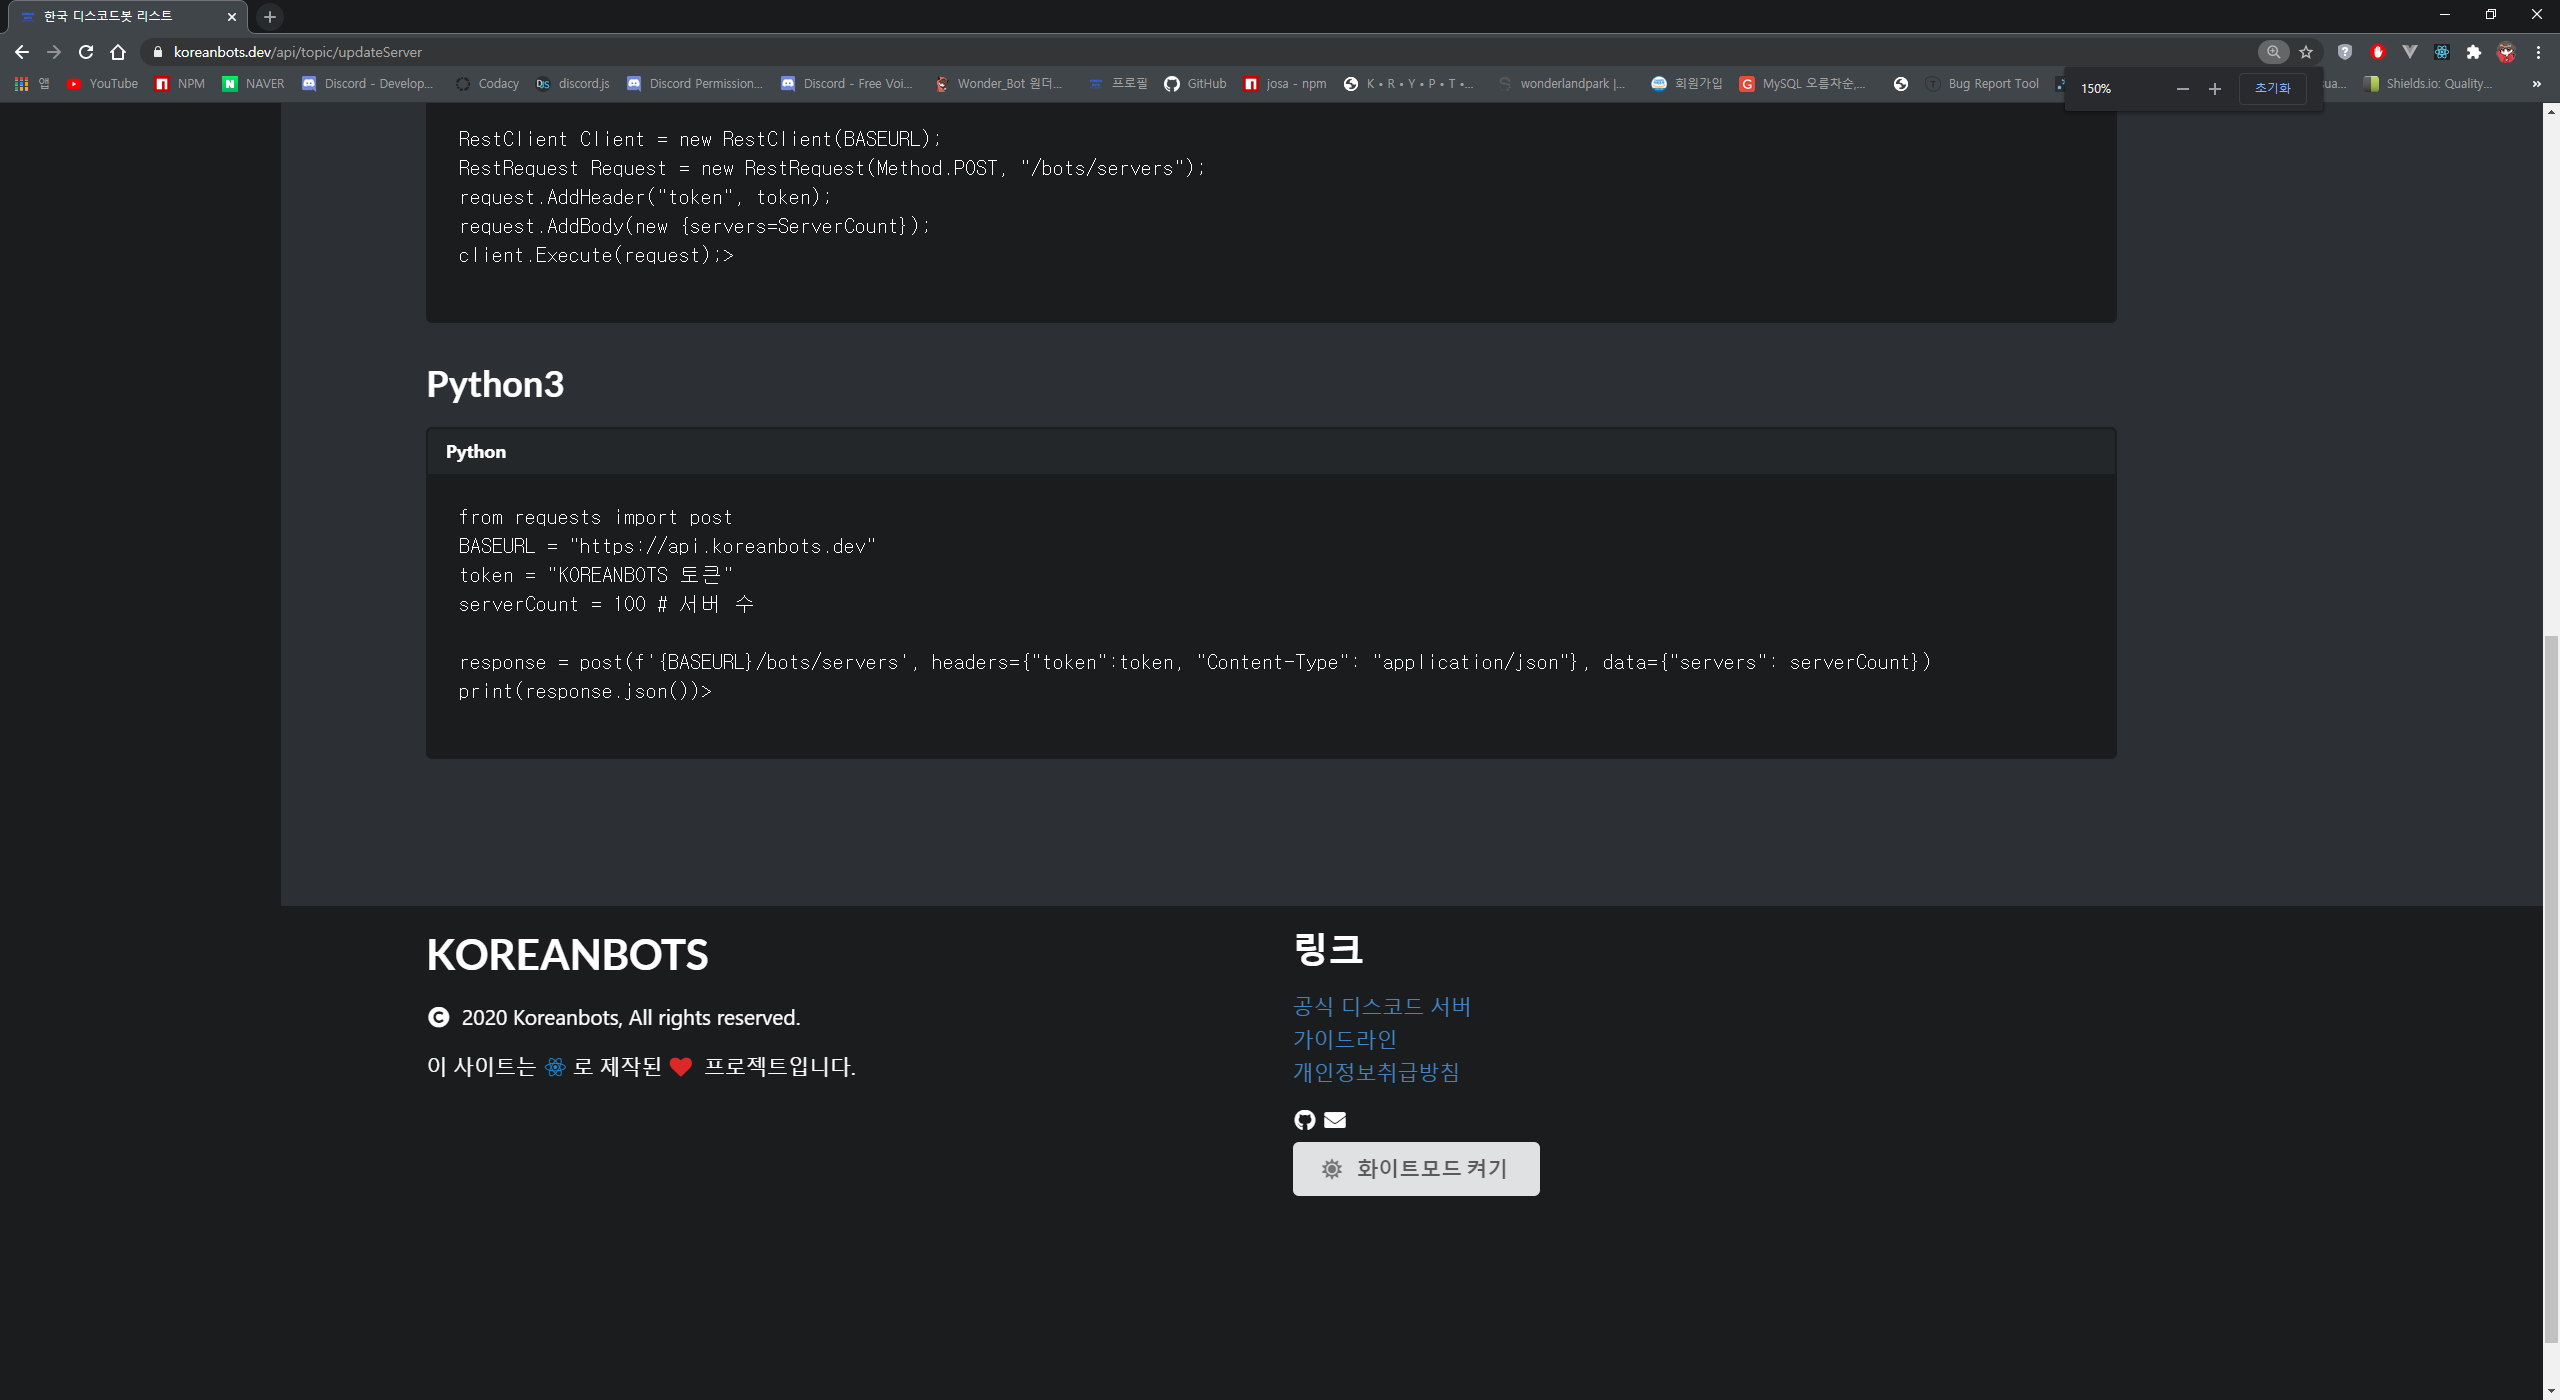Open the Chrome three-dot menu

coord(2538,52)
